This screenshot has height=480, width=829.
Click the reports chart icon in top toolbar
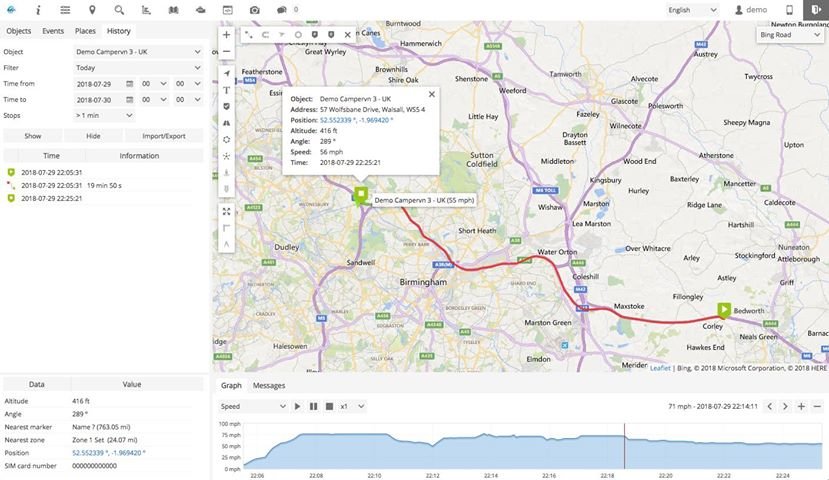[x=147, y=10]
